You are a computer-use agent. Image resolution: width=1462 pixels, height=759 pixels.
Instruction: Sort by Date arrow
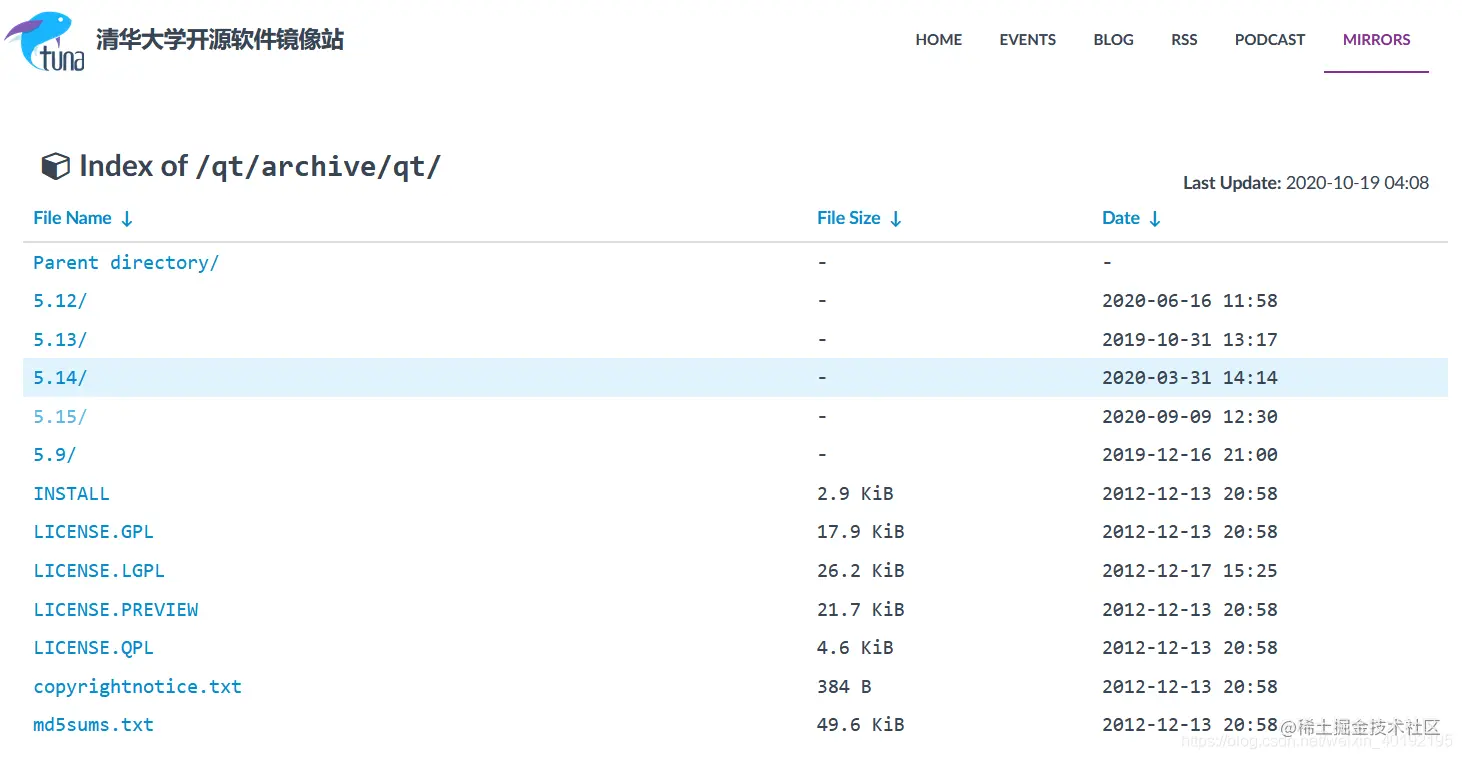click(1155, 219)
